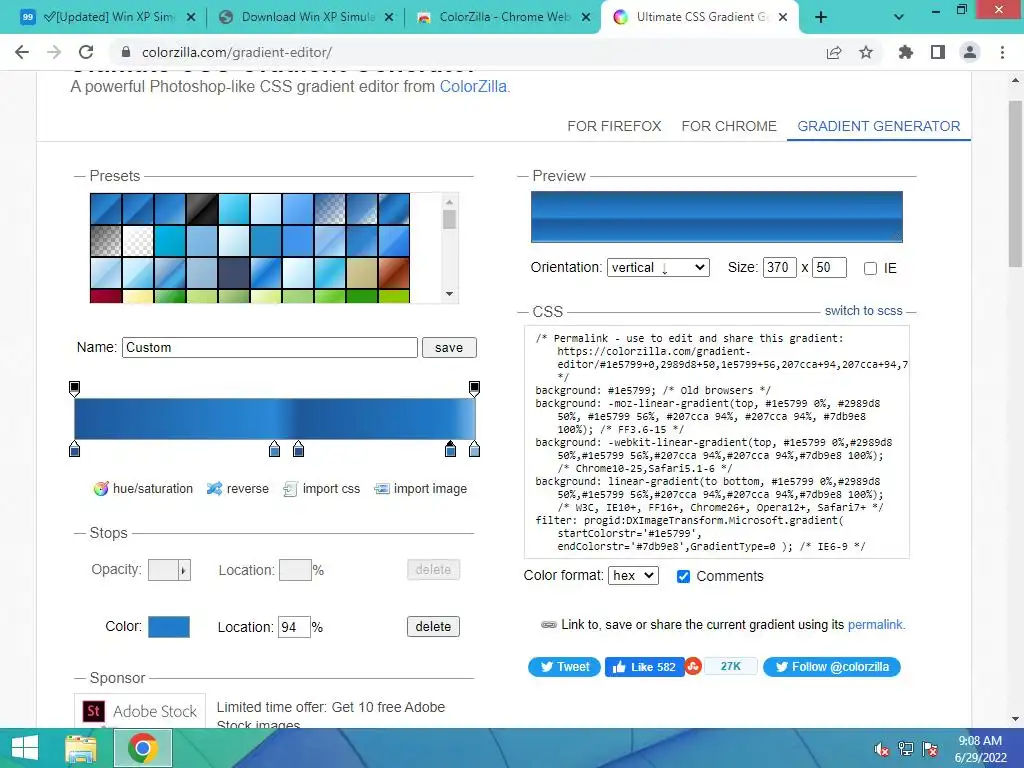The width and height of the screenshot is (1024, 768).
Task: Open the FOR CHROME tab
Action: point(729,126)
